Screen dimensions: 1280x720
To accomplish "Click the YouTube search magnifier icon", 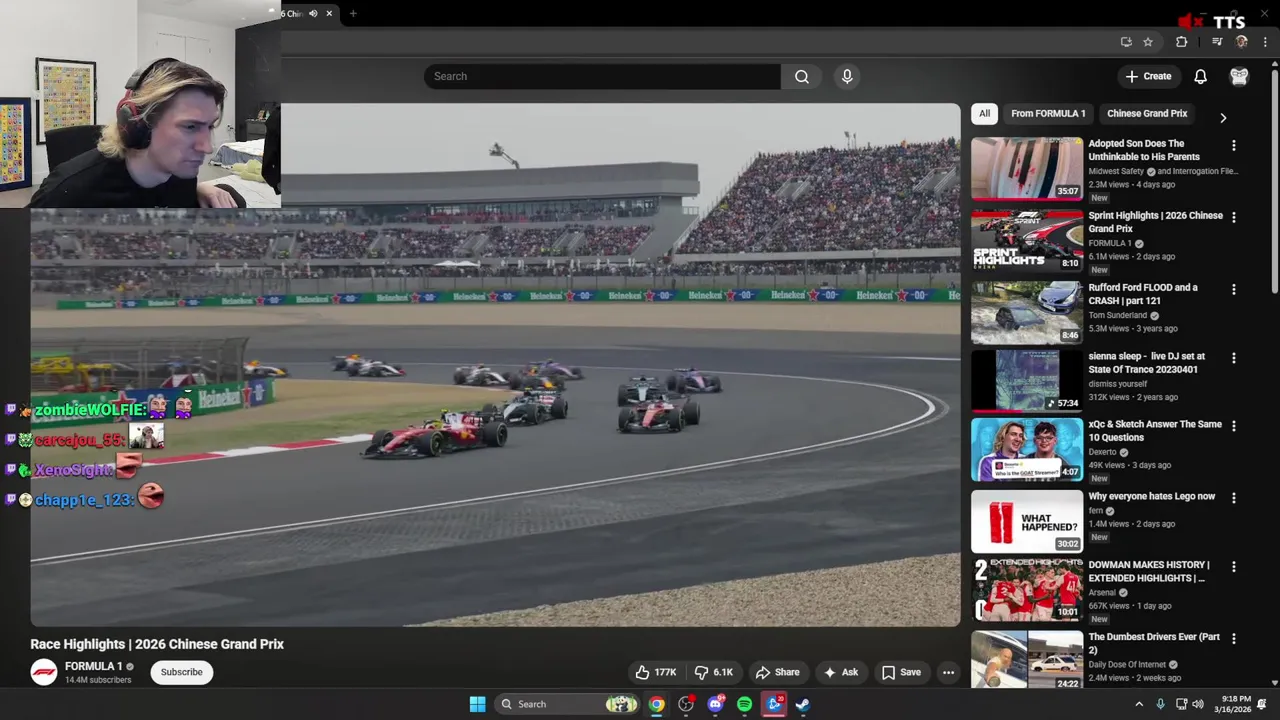I will coord(801,76).
